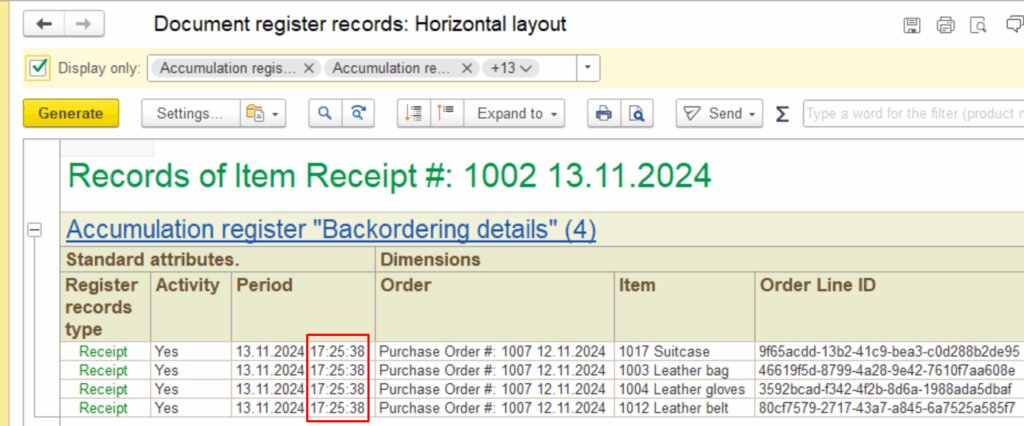Click the forward navigation arrow
The image size is (1024, 426).
(x=84, y=24)
